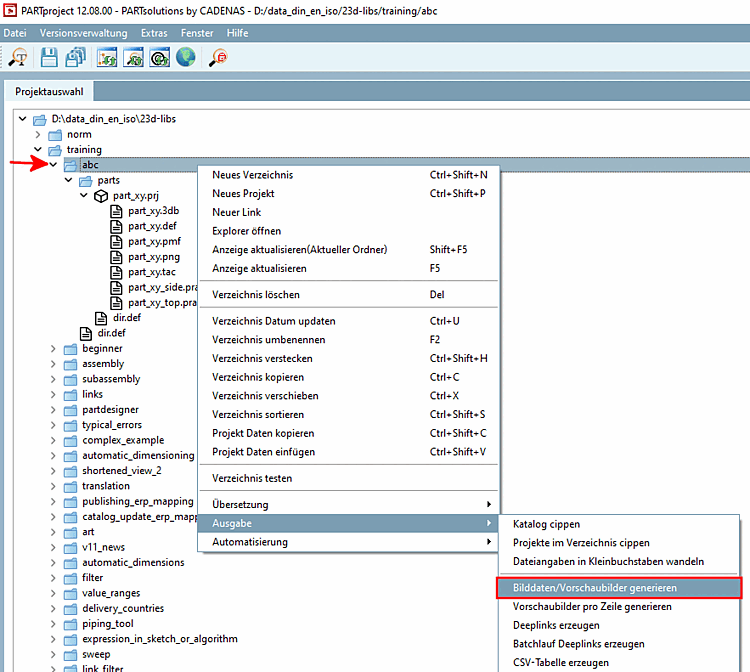This screenshot has height=672, width=750.
Task: Select the expression_in_sketch_or_algorithm row
Action: 160,639
